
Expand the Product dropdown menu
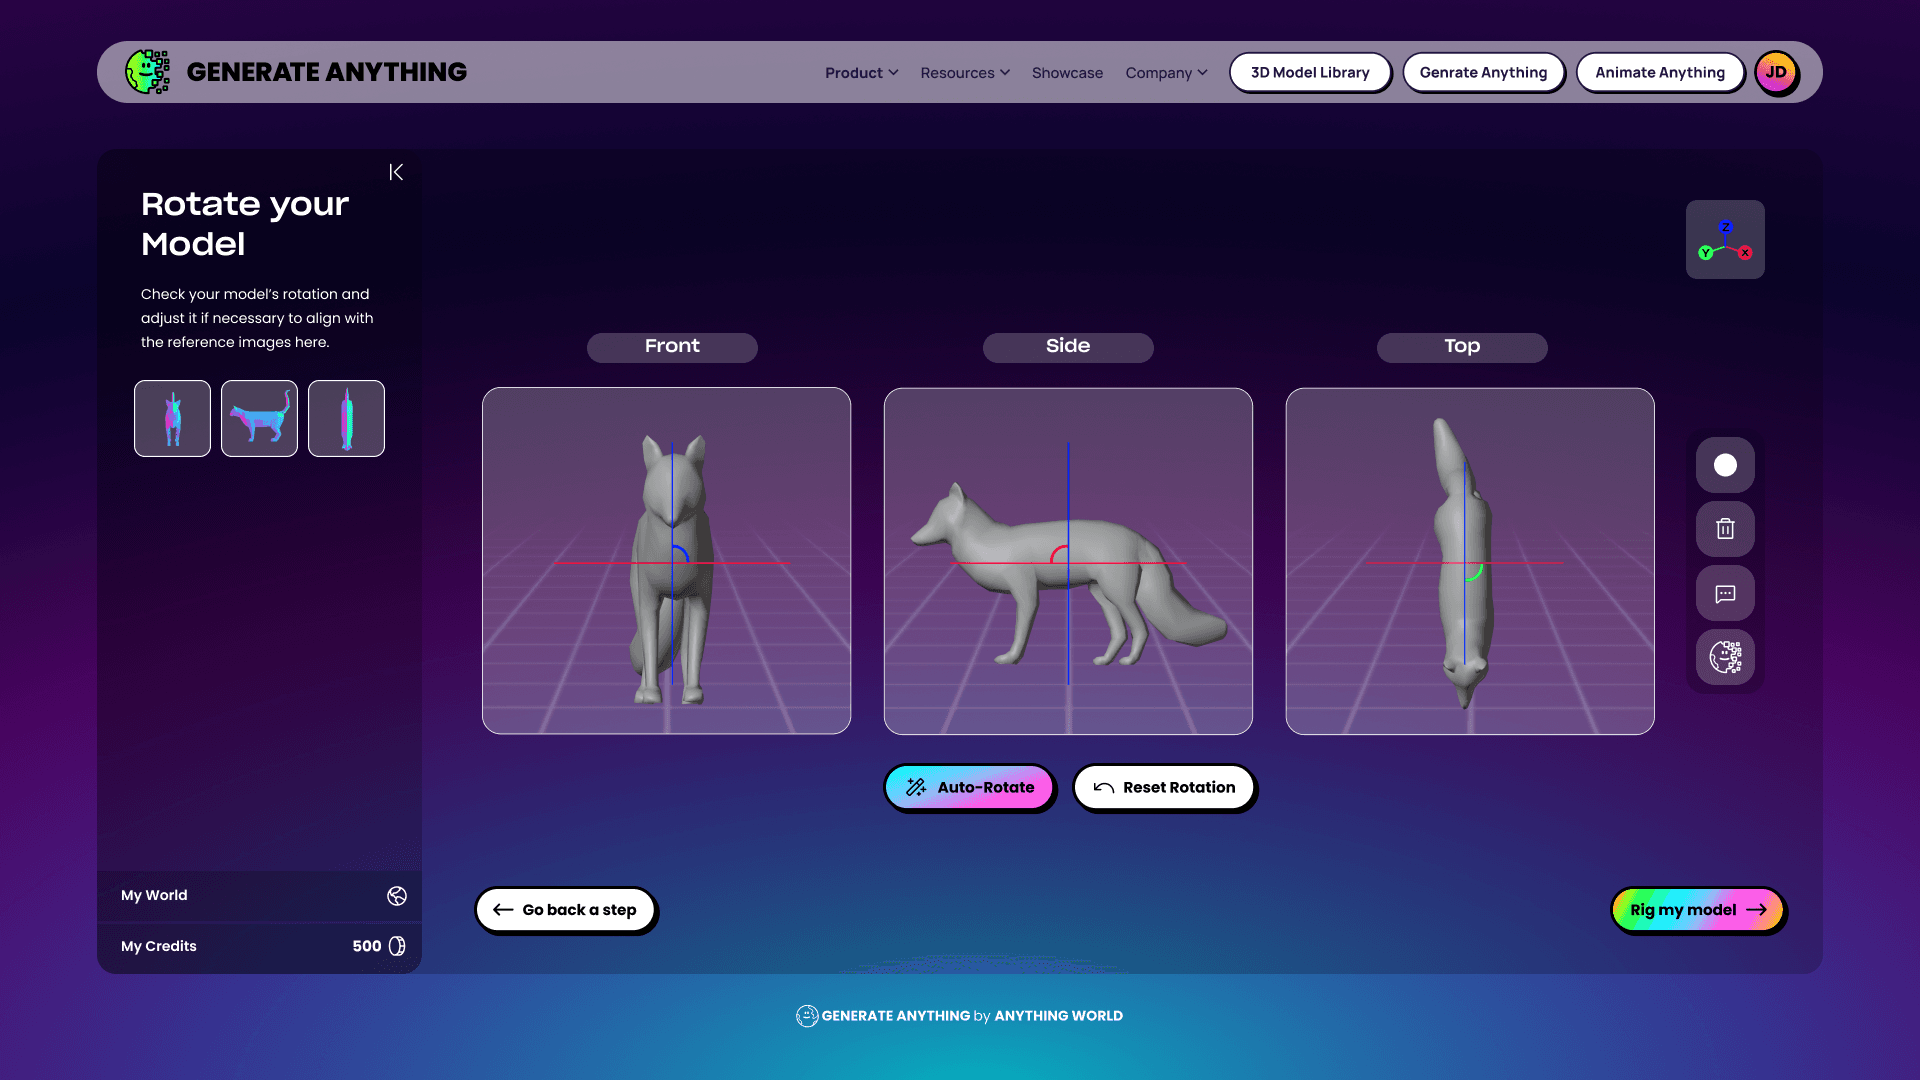pos(861,73)
